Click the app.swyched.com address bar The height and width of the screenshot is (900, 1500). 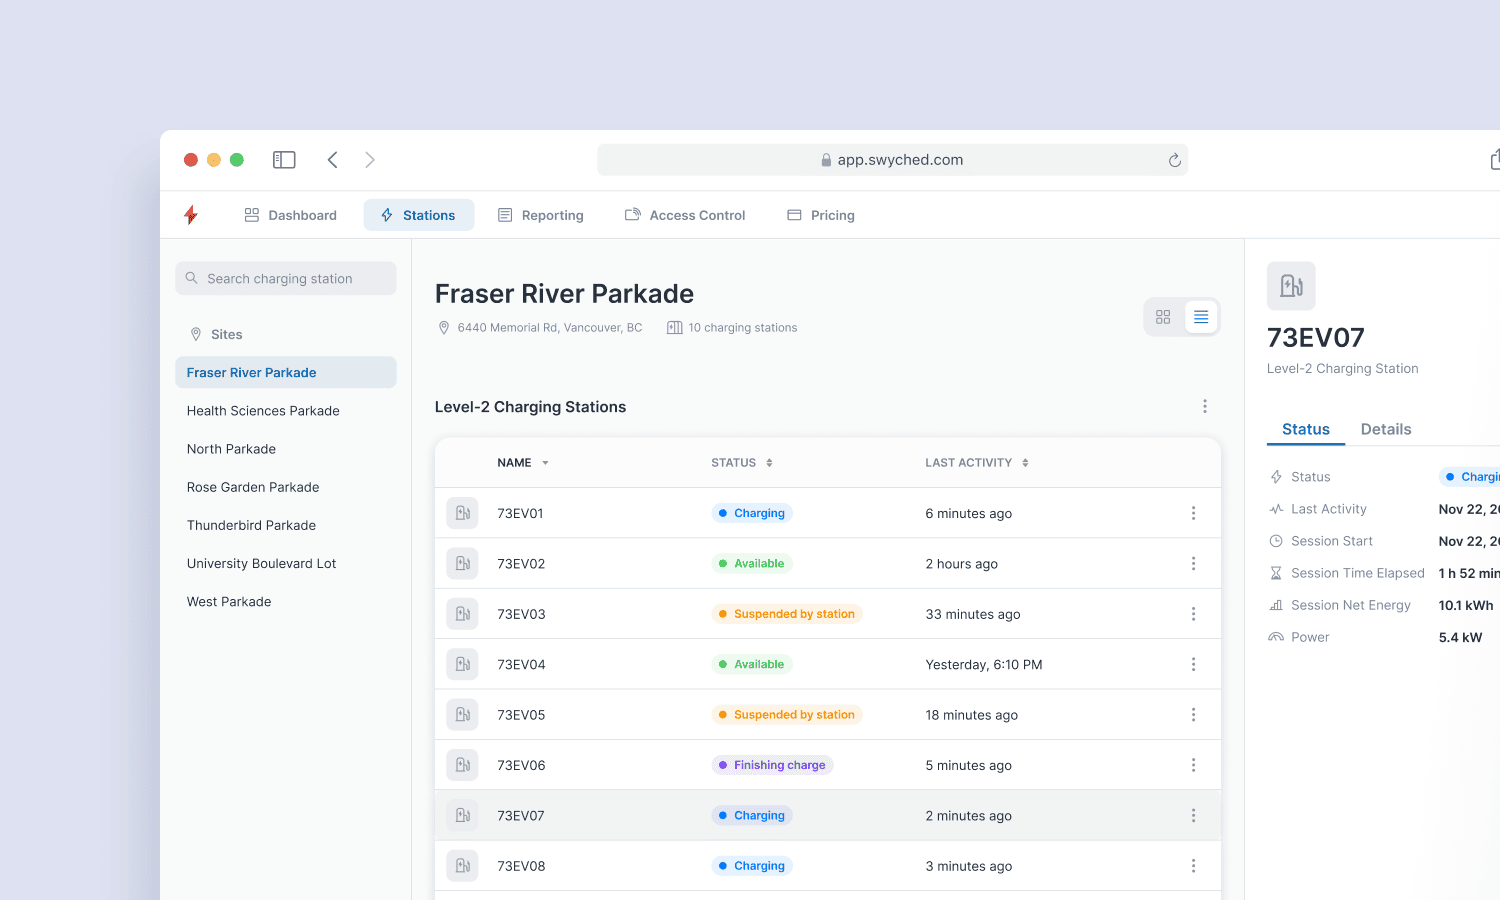click(x=893, y=160)
